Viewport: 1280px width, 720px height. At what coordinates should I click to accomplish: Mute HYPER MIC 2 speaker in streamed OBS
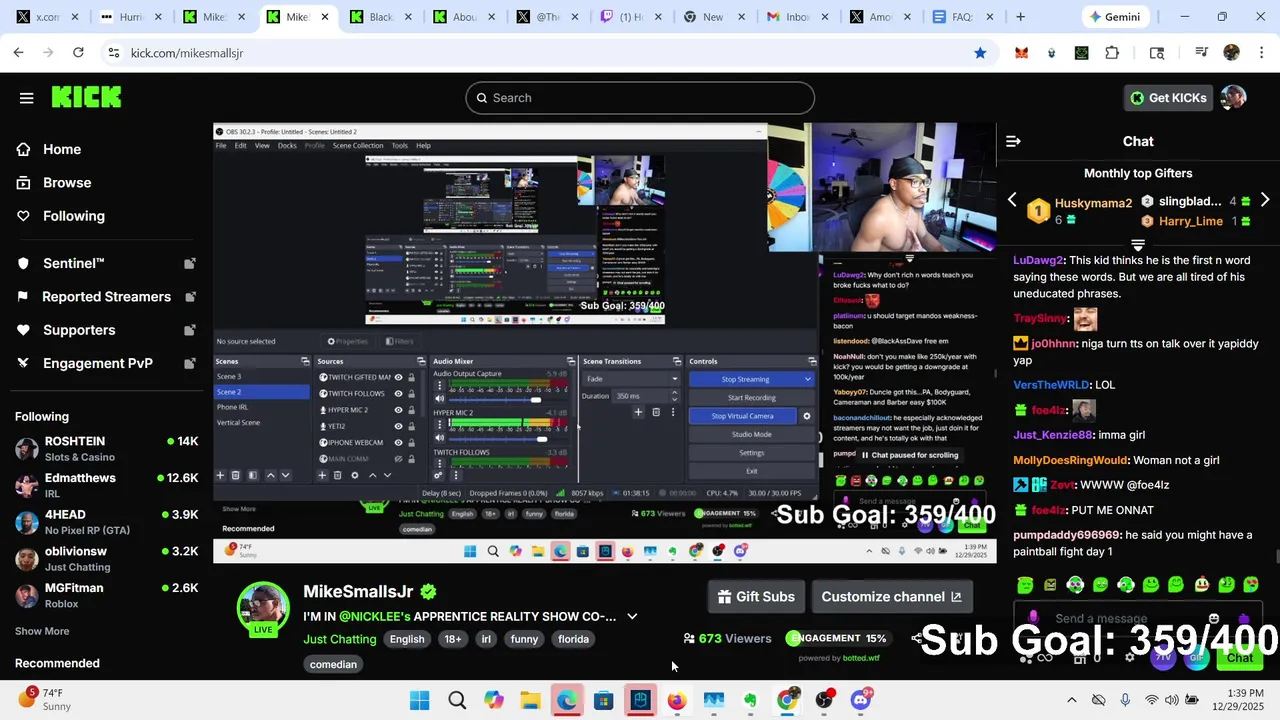click(x=439, y=439)
